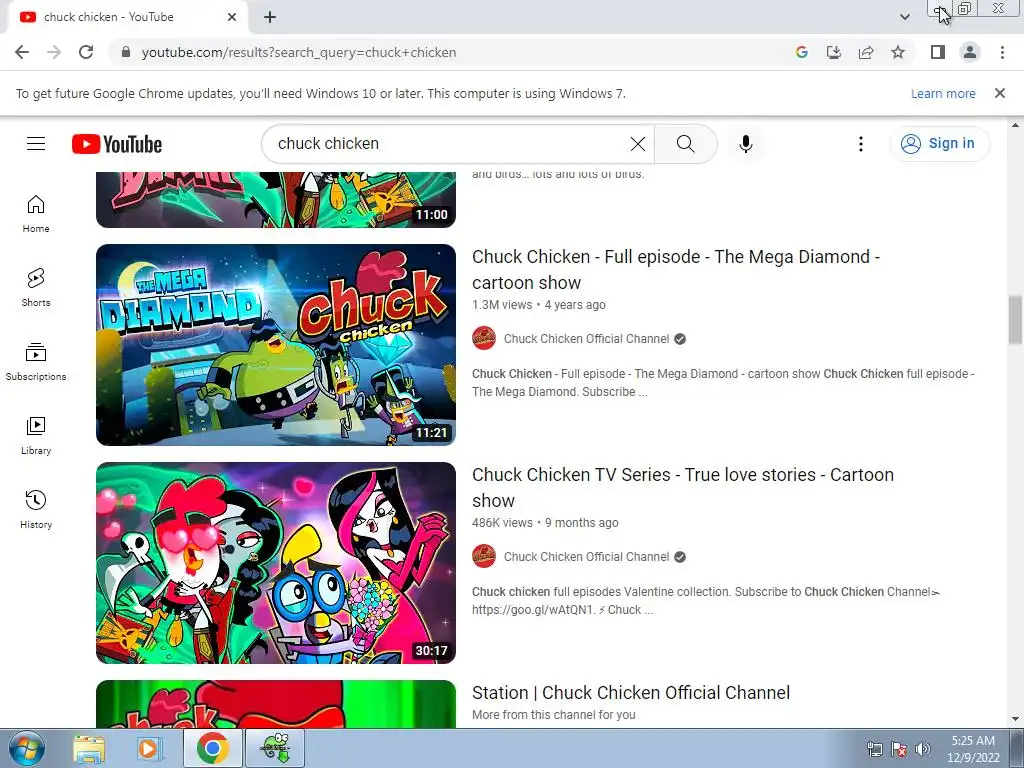Open History in the sidebar
1024x768 pixels.
(36, 509)
